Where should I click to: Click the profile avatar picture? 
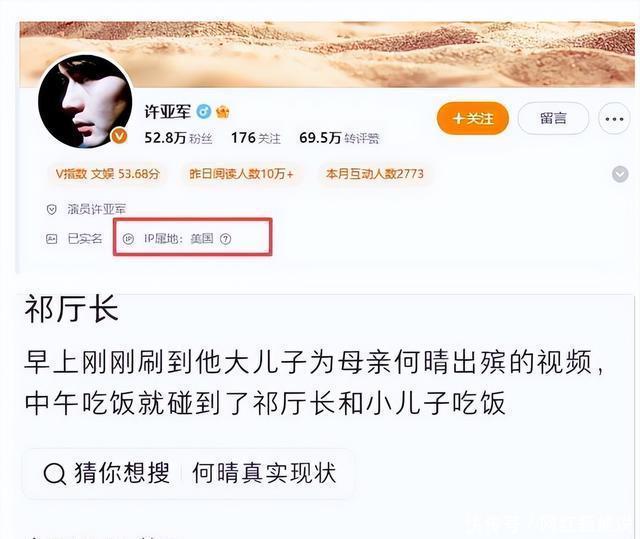85,101
